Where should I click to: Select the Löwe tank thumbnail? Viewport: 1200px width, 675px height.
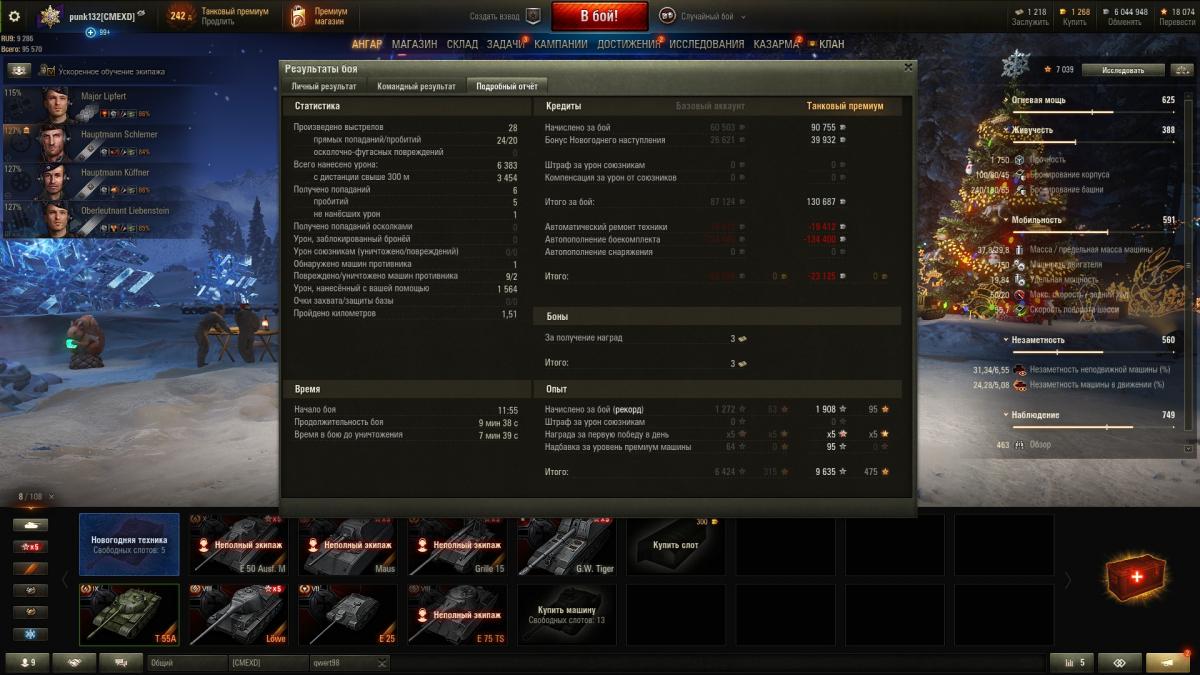tap(239, 615)
